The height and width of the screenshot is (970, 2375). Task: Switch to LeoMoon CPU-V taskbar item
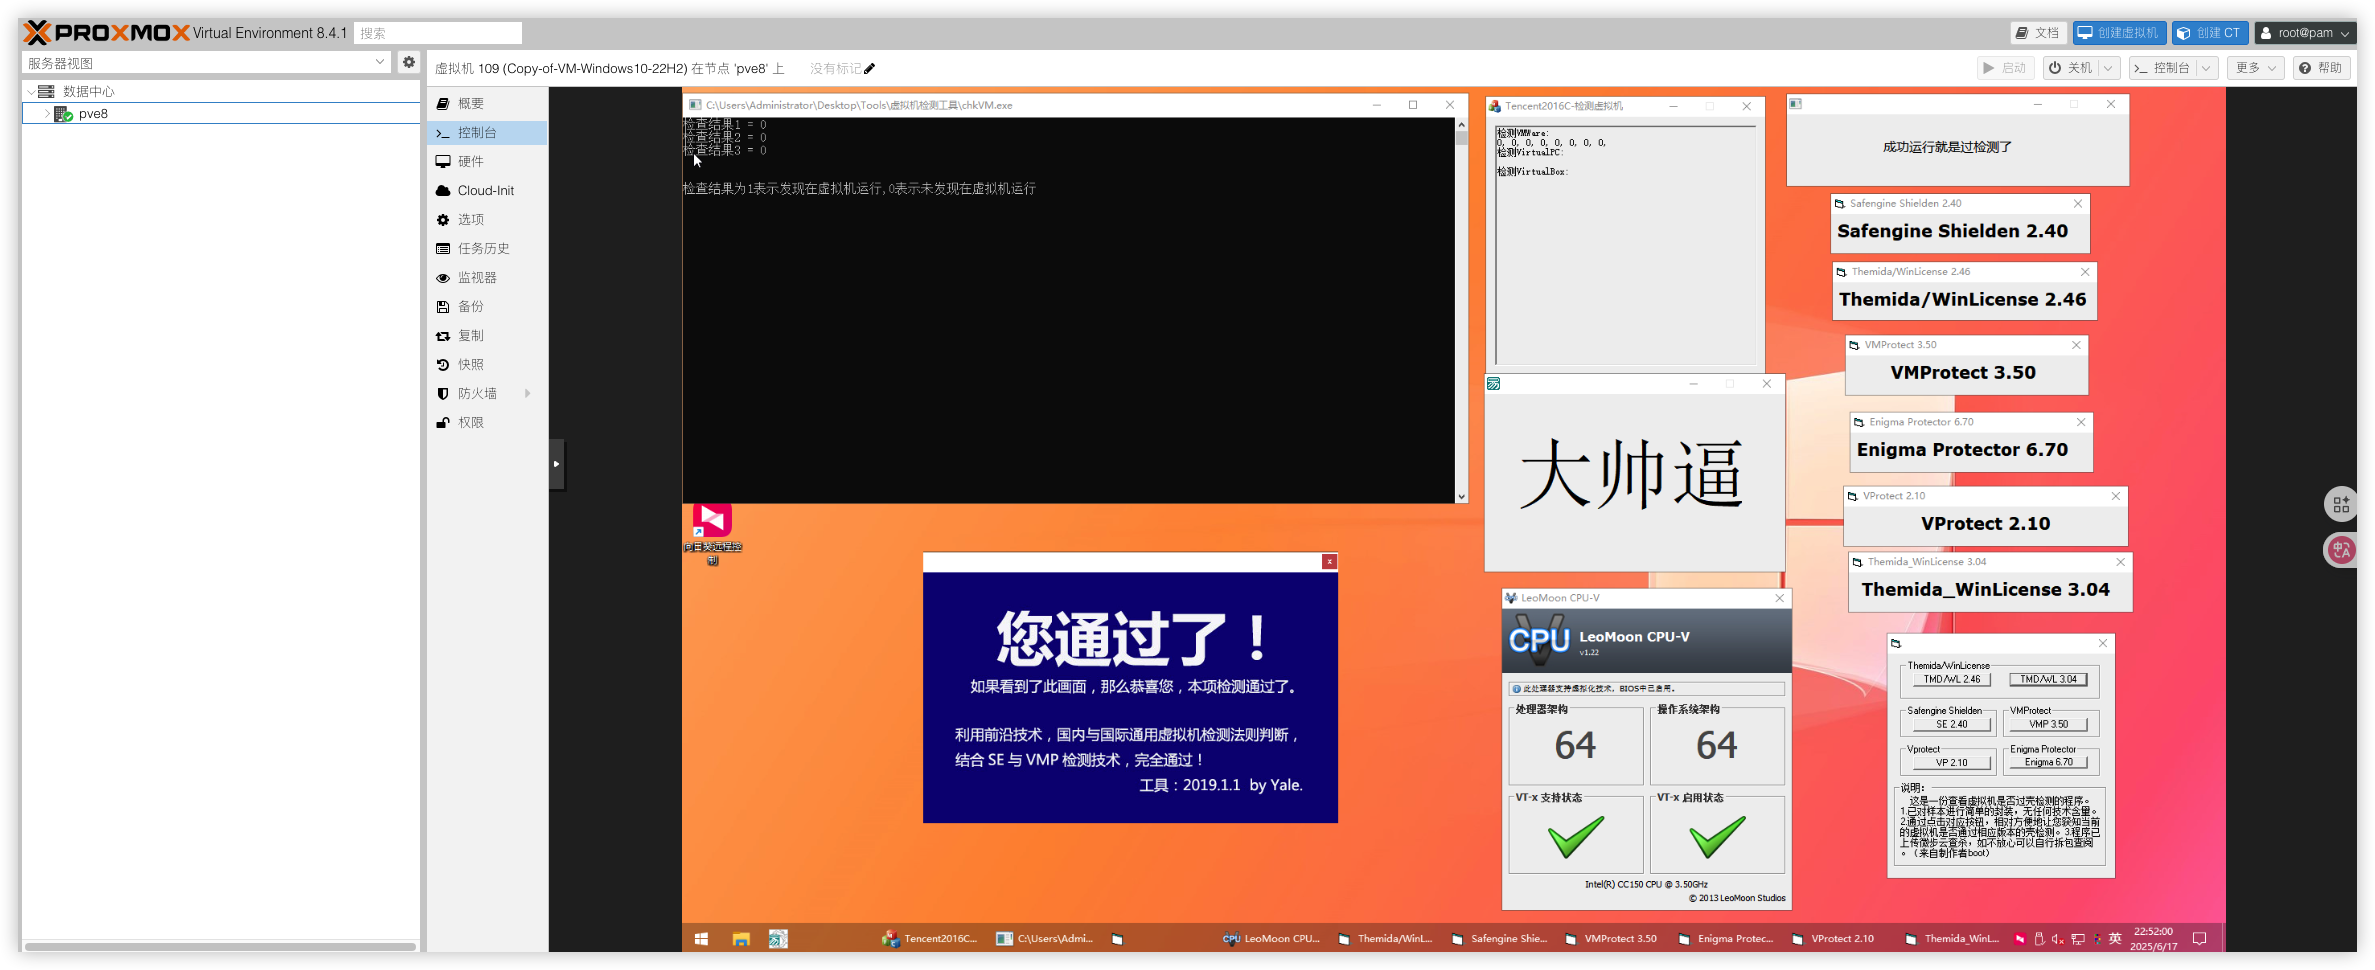(1272, 939)
